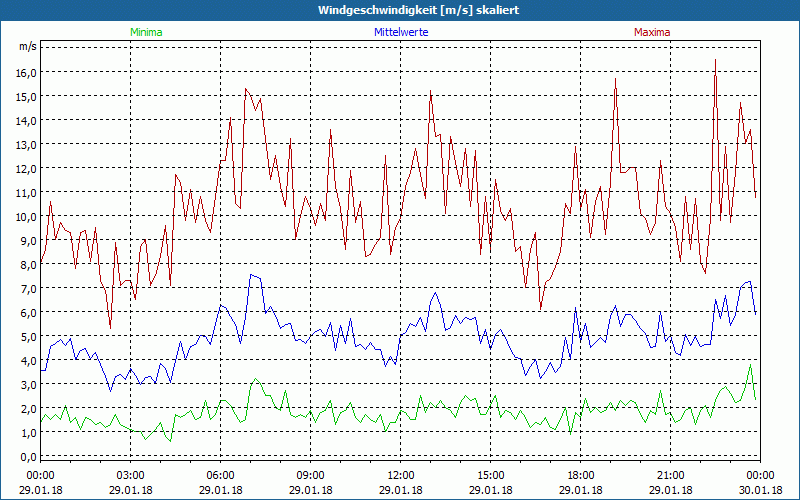
Task: Click the 0,0 y-axis value
Action: [28, 456]
